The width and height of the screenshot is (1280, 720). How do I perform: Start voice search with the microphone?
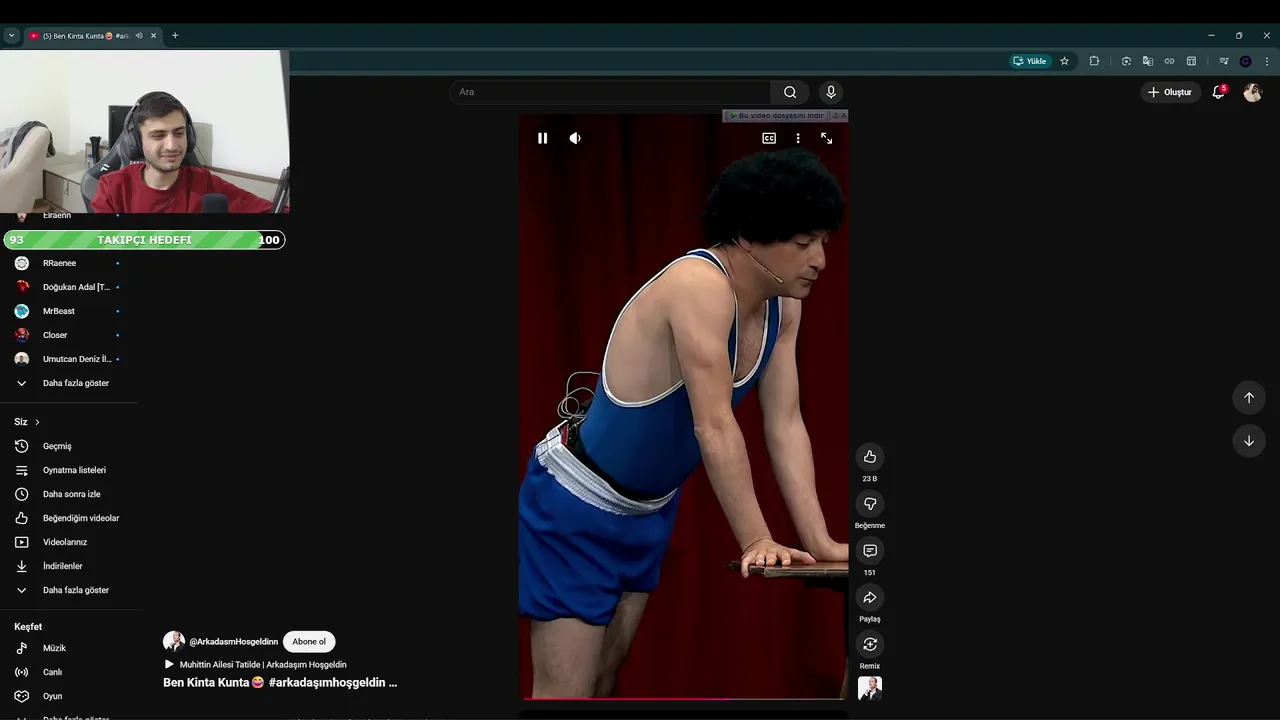(831, 92)
